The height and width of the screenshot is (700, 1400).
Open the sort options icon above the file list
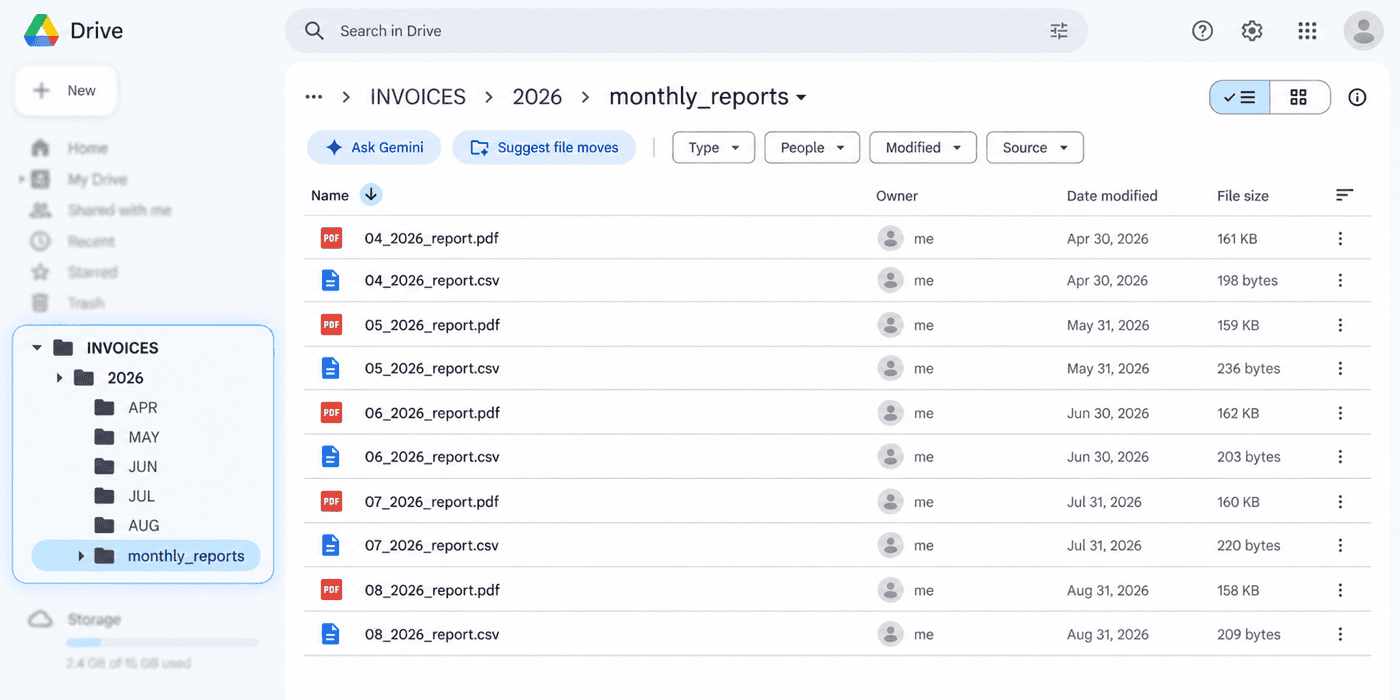[1345, 195]
